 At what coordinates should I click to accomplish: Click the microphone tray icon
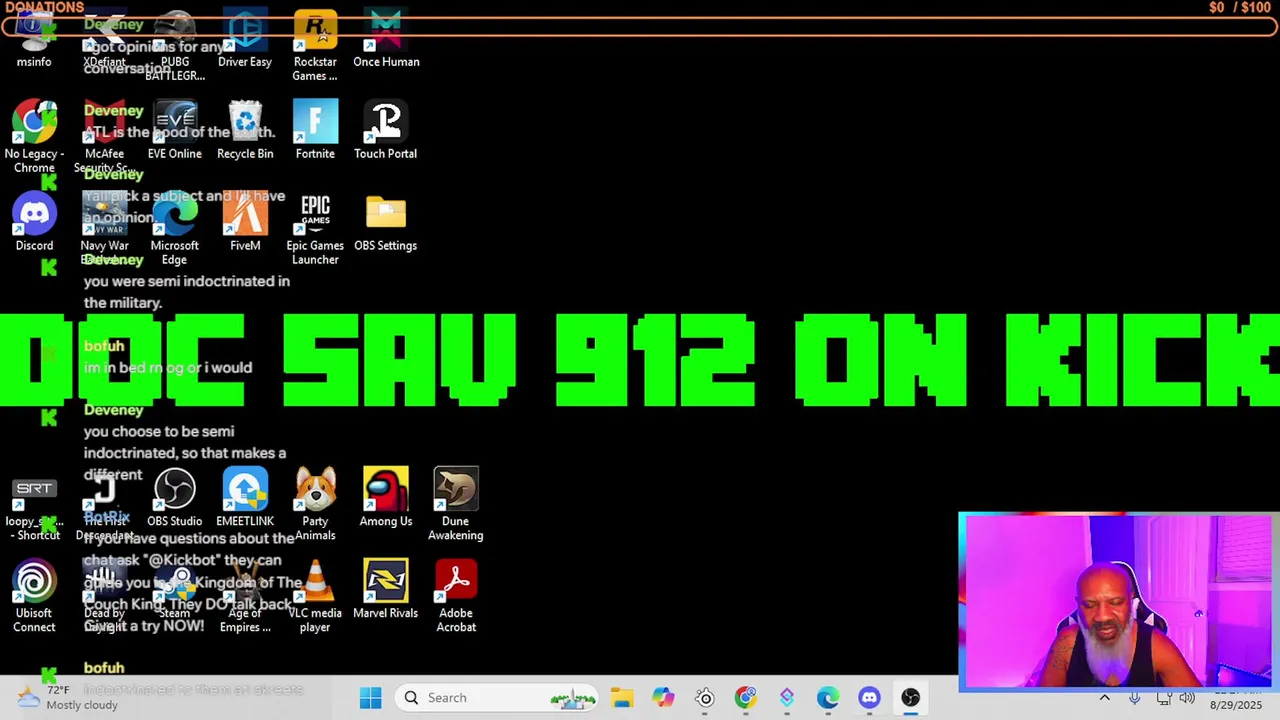[x=1134, y=698]
